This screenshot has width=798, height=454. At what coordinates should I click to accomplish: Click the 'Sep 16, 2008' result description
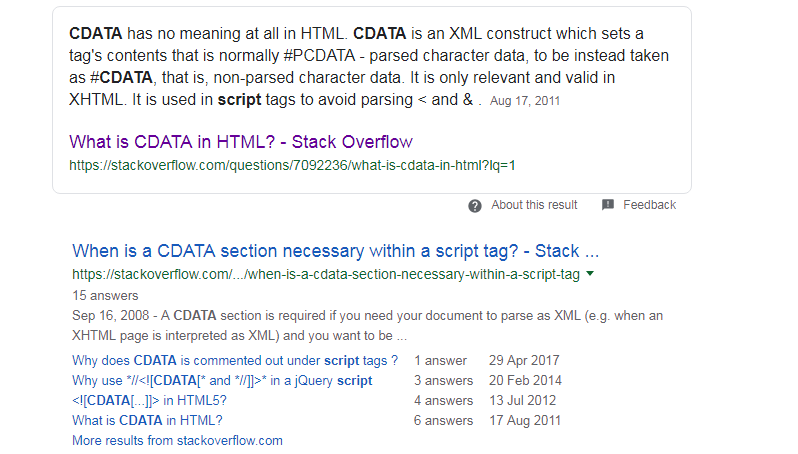pos(367,326)
